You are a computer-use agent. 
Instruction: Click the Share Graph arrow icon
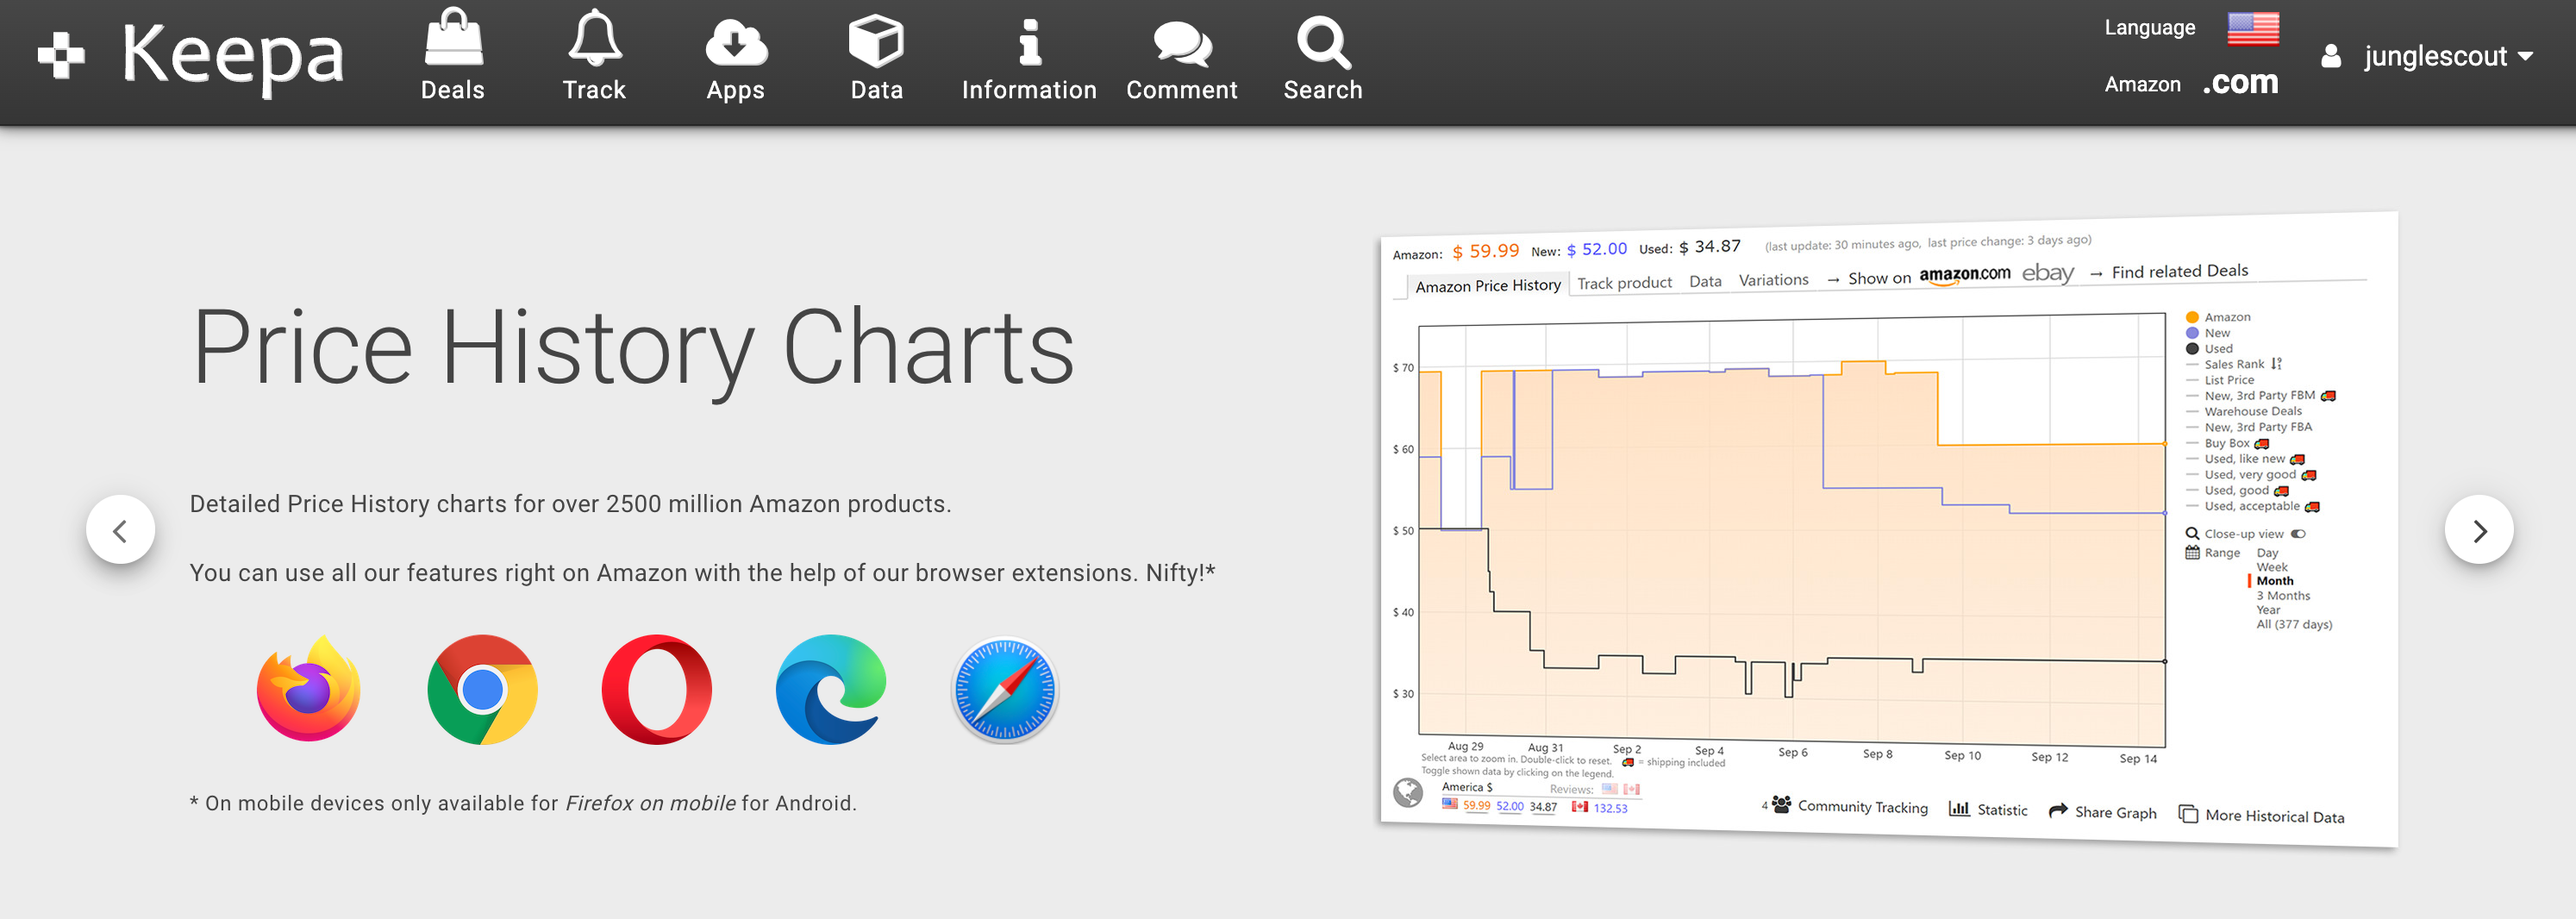pos(2058,810)
